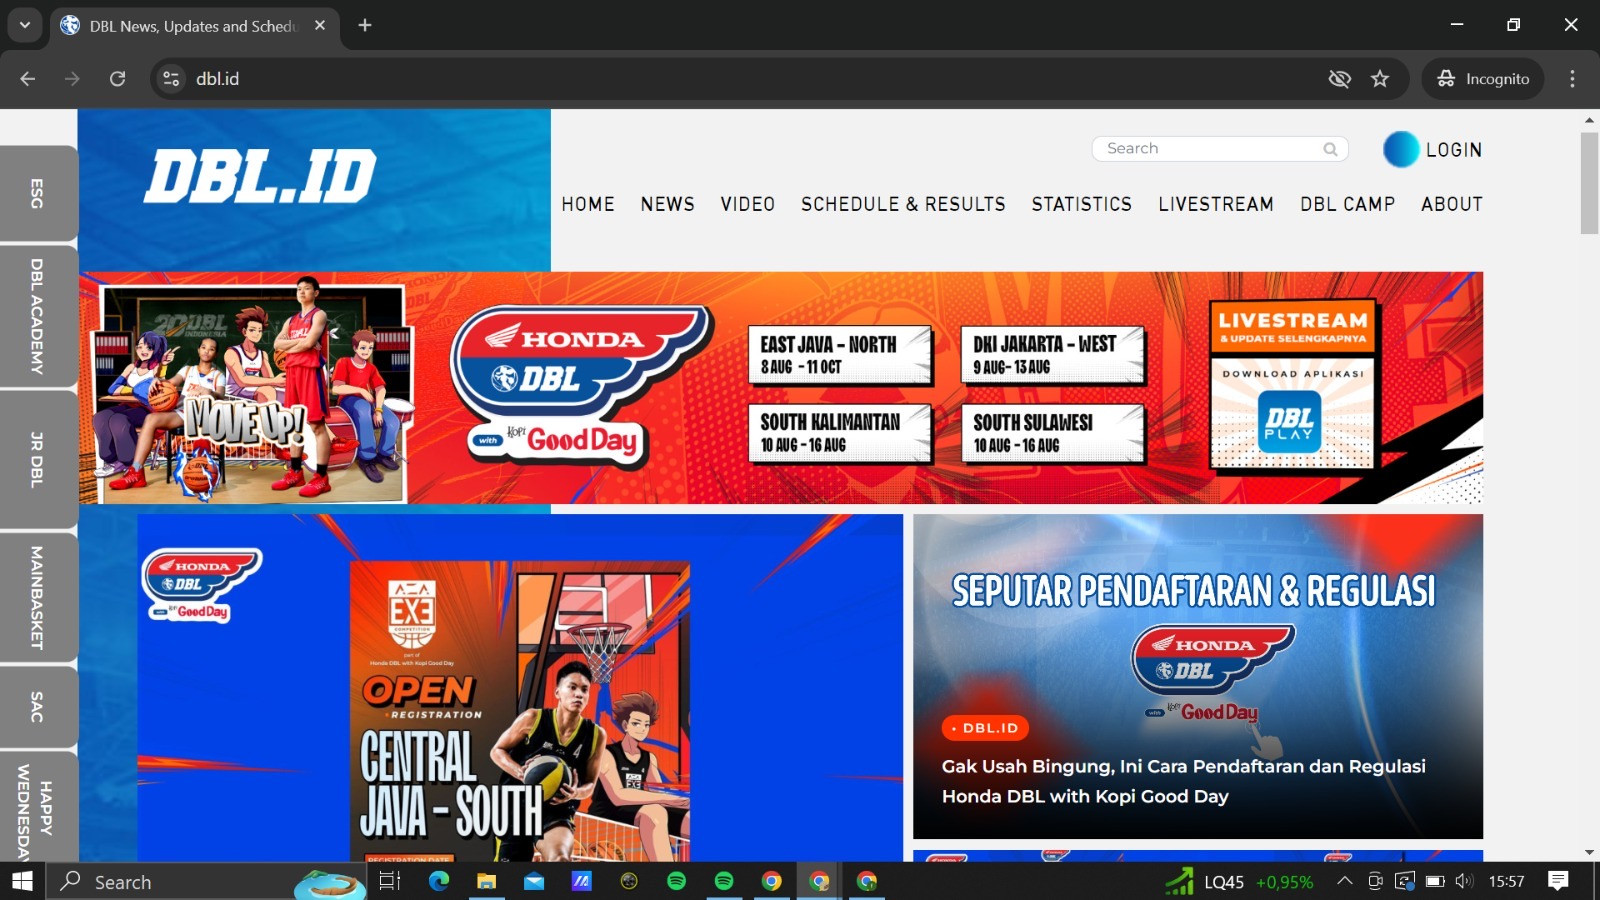
Task: Click the volume speaker icon
Action: pos(1465,881)
